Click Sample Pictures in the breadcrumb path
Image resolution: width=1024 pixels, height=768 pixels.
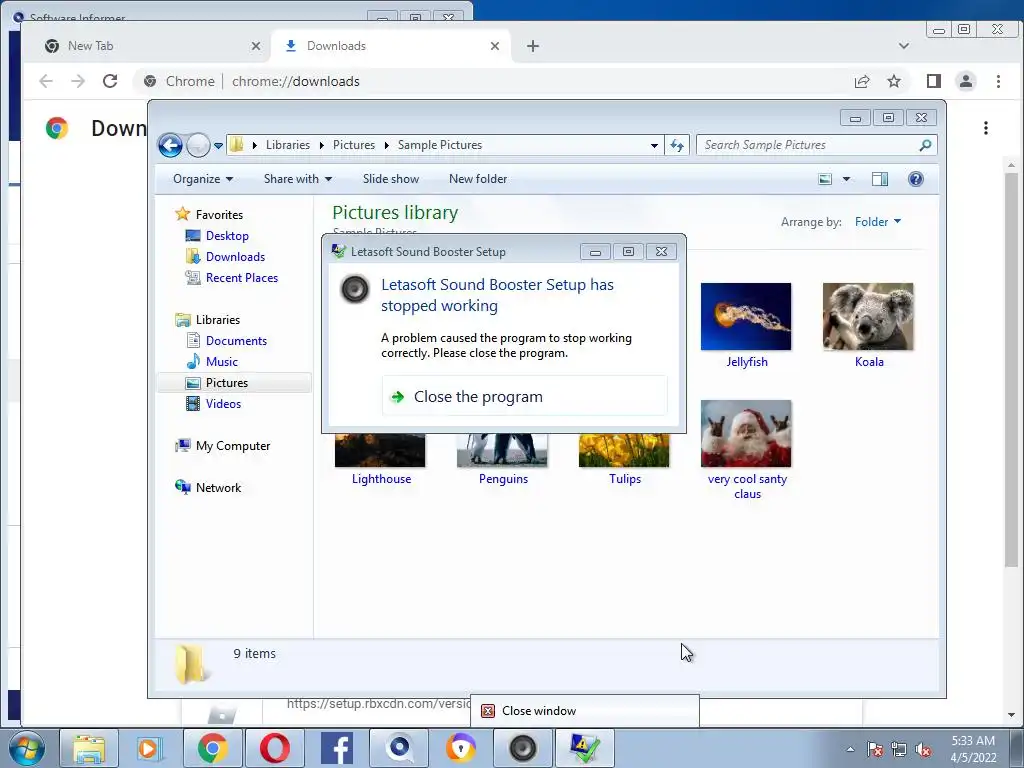tap(440, 145)
